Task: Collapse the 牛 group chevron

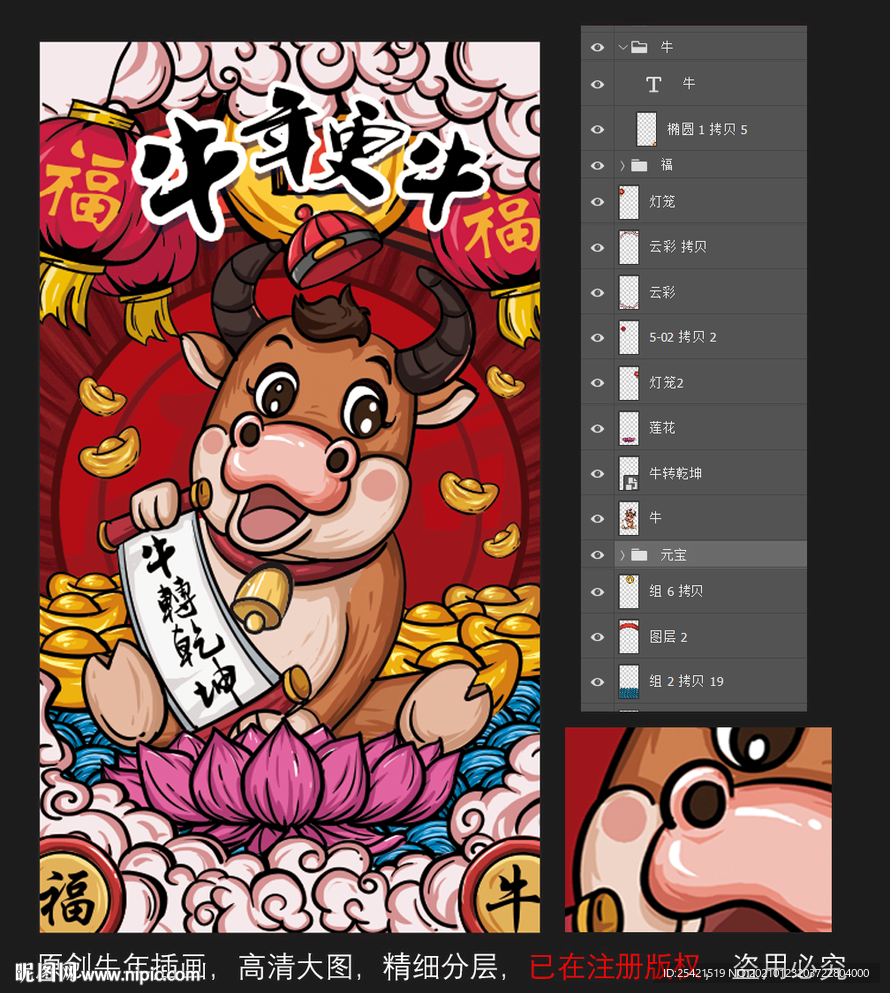Action: [624, 47]
